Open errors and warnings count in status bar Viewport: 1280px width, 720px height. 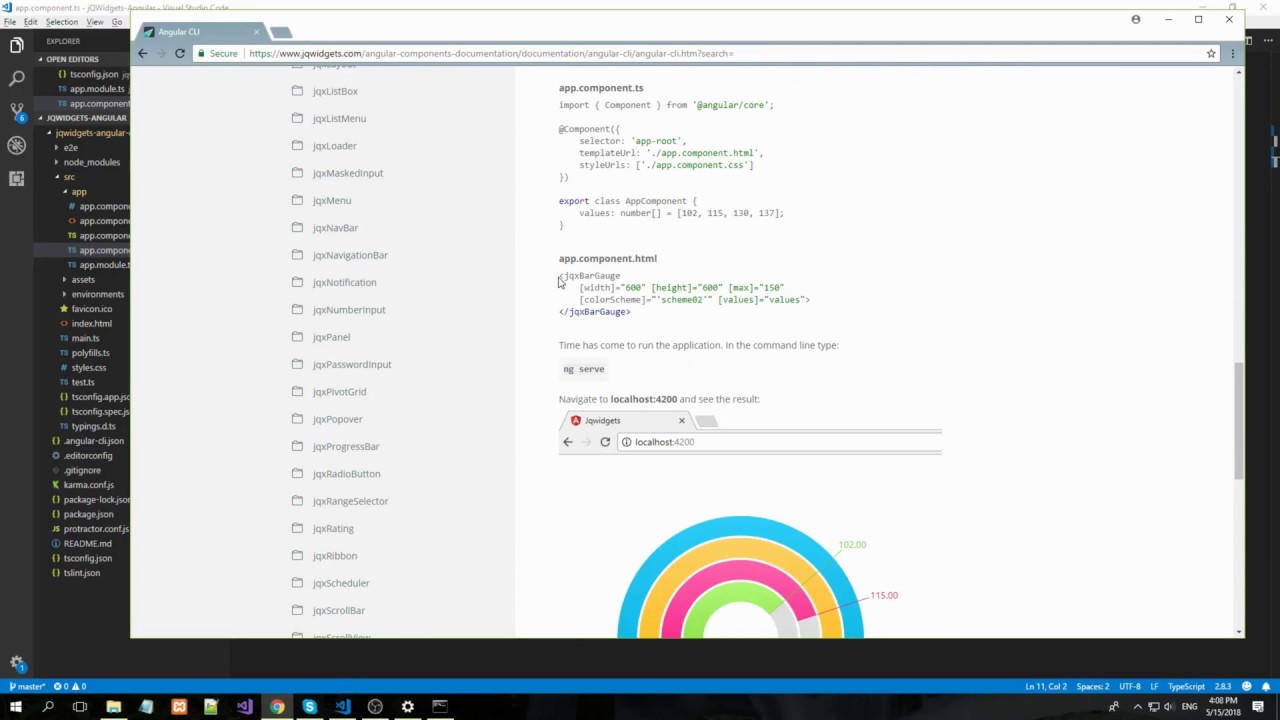point(70,686)
